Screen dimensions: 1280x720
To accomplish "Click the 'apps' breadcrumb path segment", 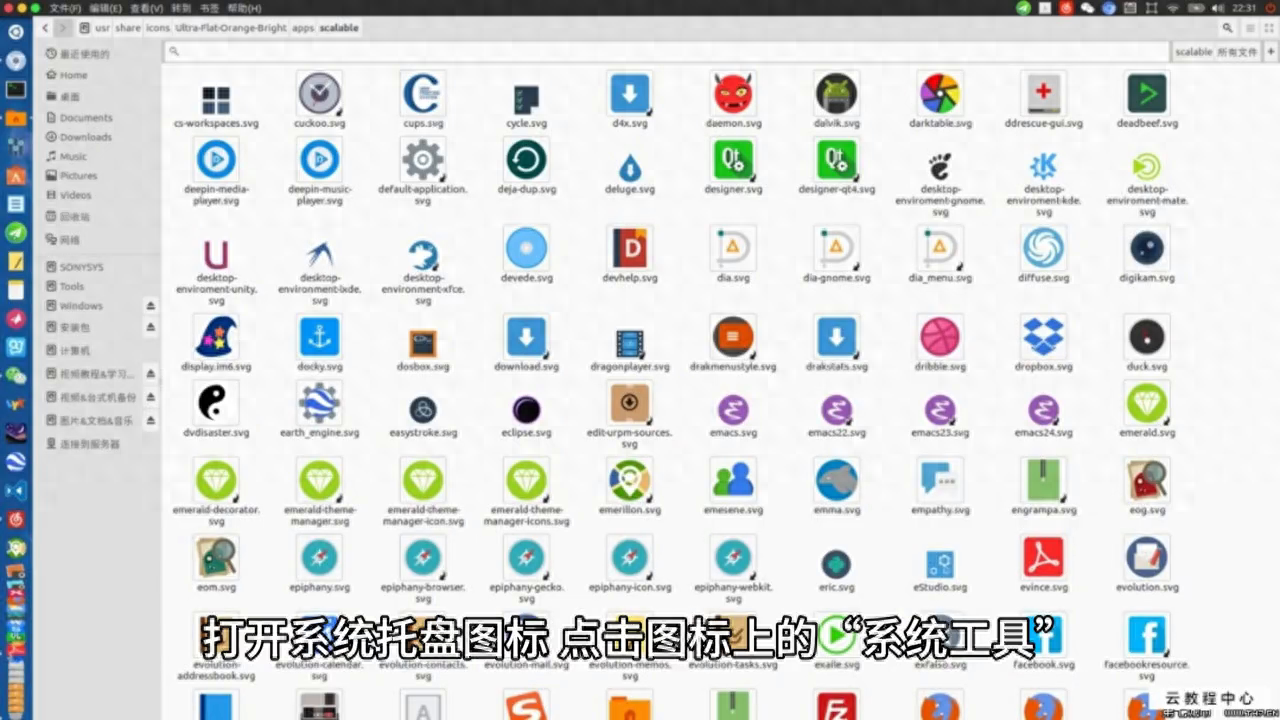I will pos(302,28).
